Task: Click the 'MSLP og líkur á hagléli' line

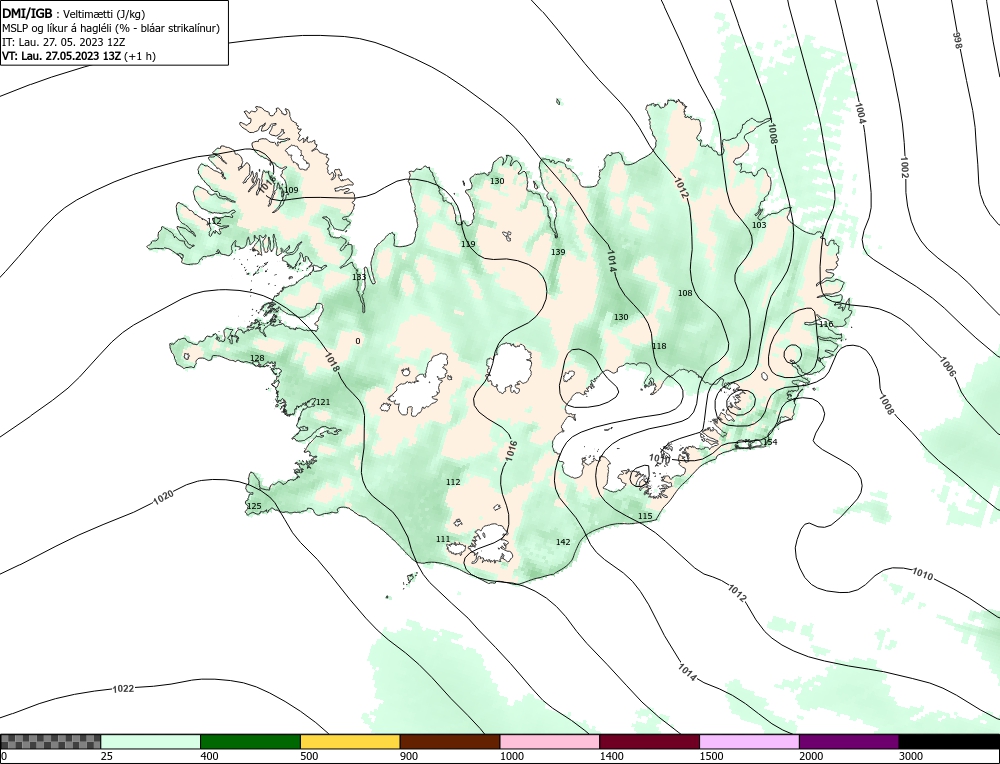Action: pos(110,29)
